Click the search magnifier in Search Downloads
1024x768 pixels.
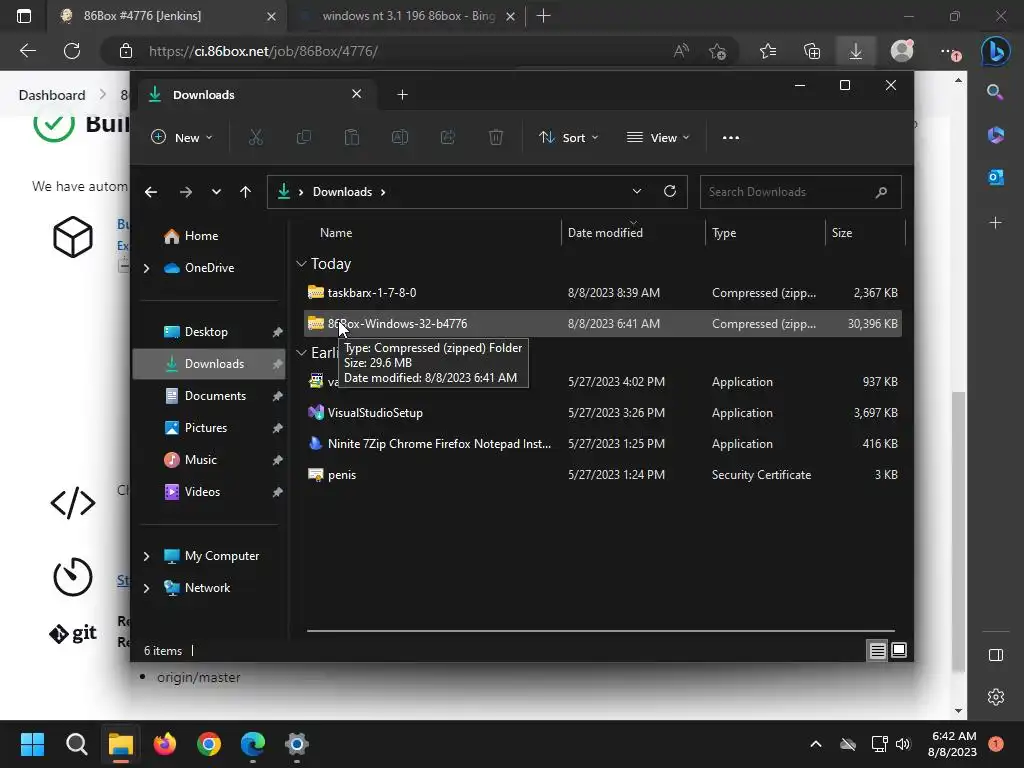[x=881, y=192]
